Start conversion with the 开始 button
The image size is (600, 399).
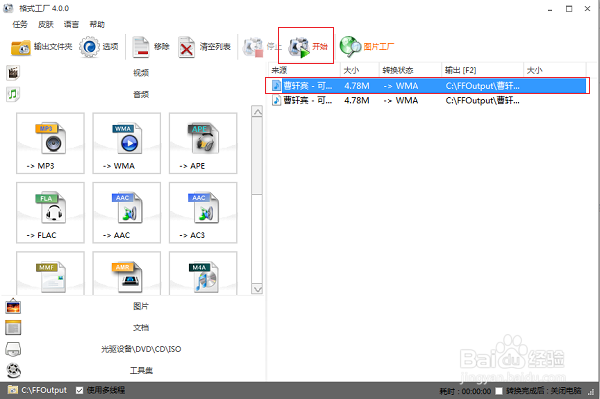click(x=308, y=47)
